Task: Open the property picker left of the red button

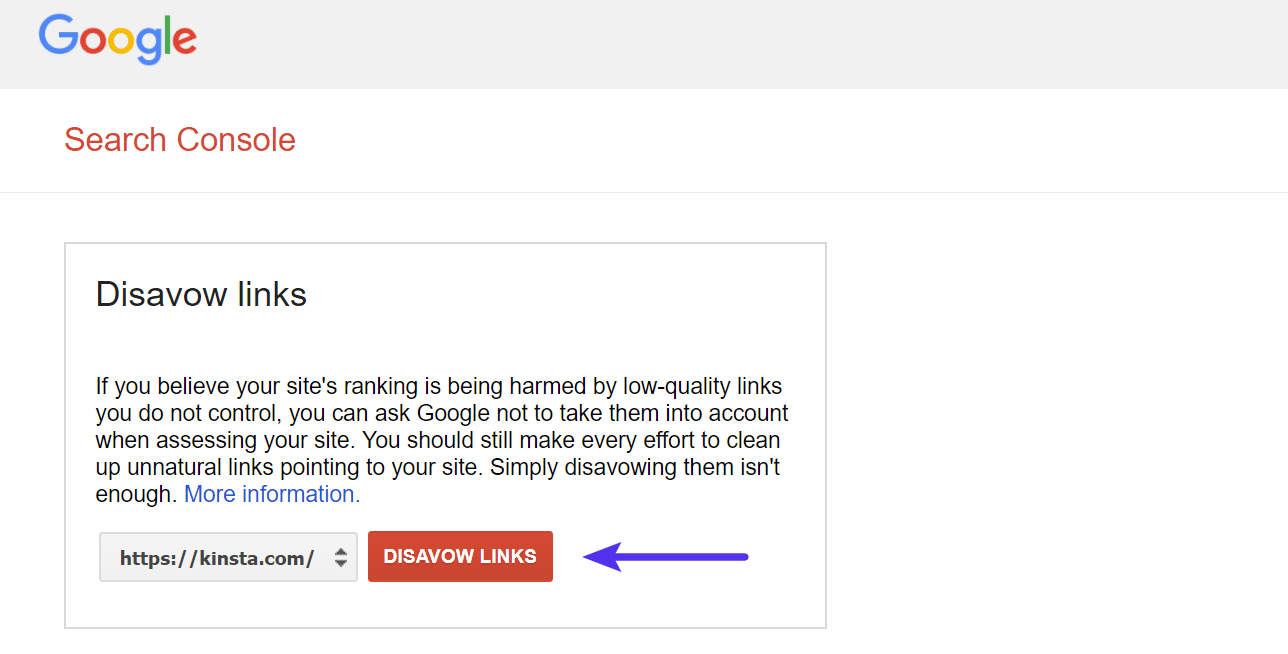Action: pos(228,557)
